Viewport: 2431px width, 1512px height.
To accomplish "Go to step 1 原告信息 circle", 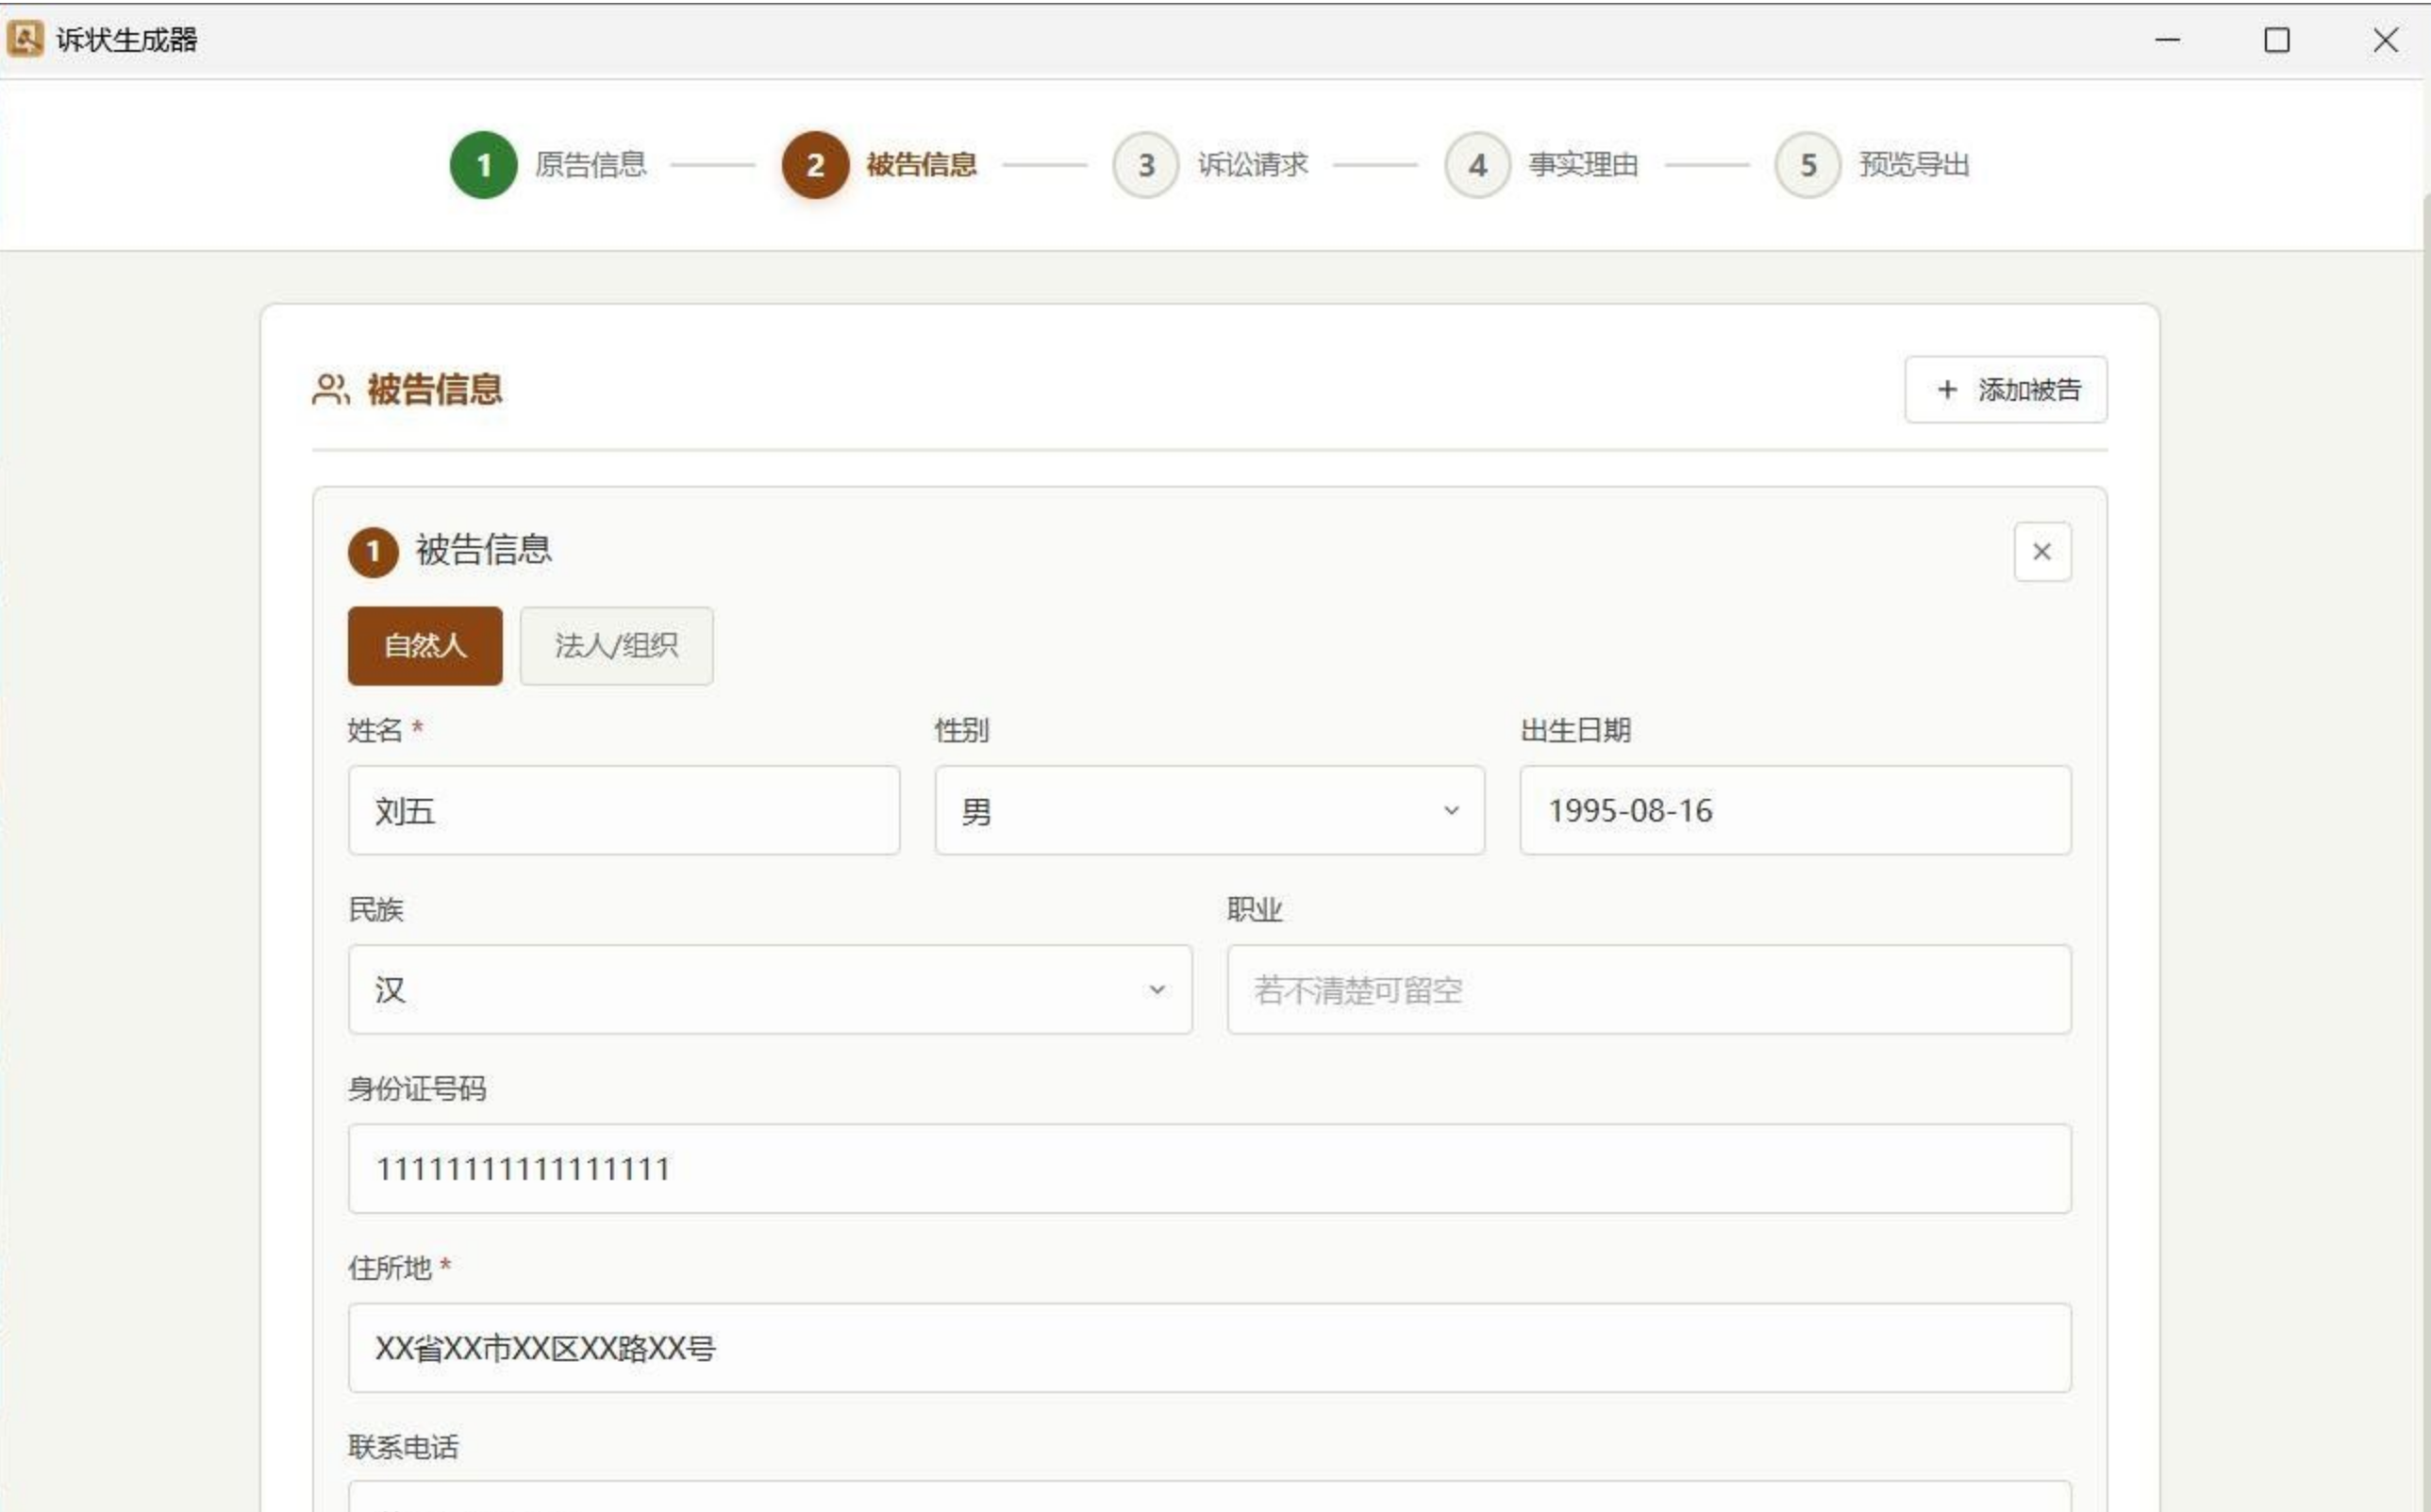I will tap(483, 165).
